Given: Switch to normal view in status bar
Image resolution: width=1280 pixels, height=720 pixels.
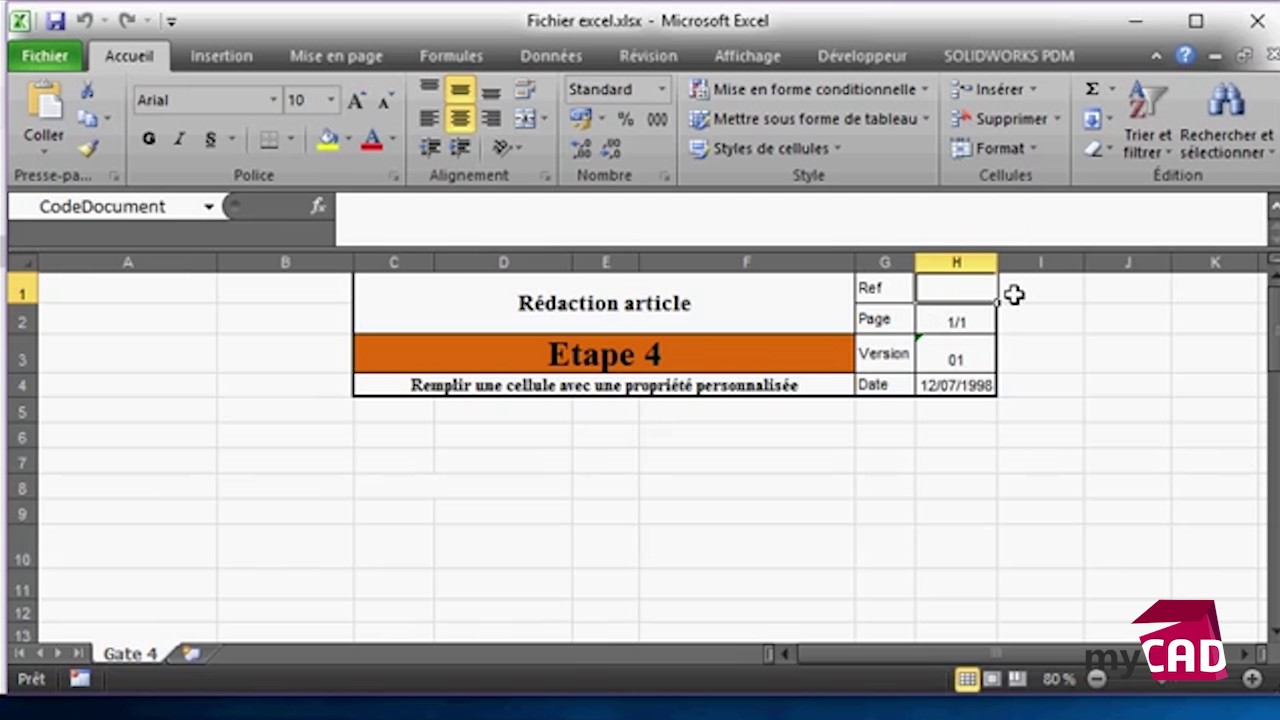Looking at the screenshot, I should (967, 679).
